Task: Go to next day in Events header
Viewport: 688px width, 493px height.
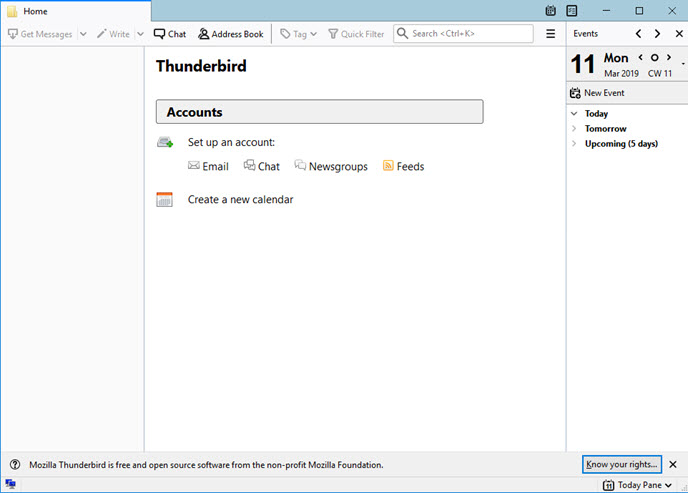Action: click(x=657, y=34)
